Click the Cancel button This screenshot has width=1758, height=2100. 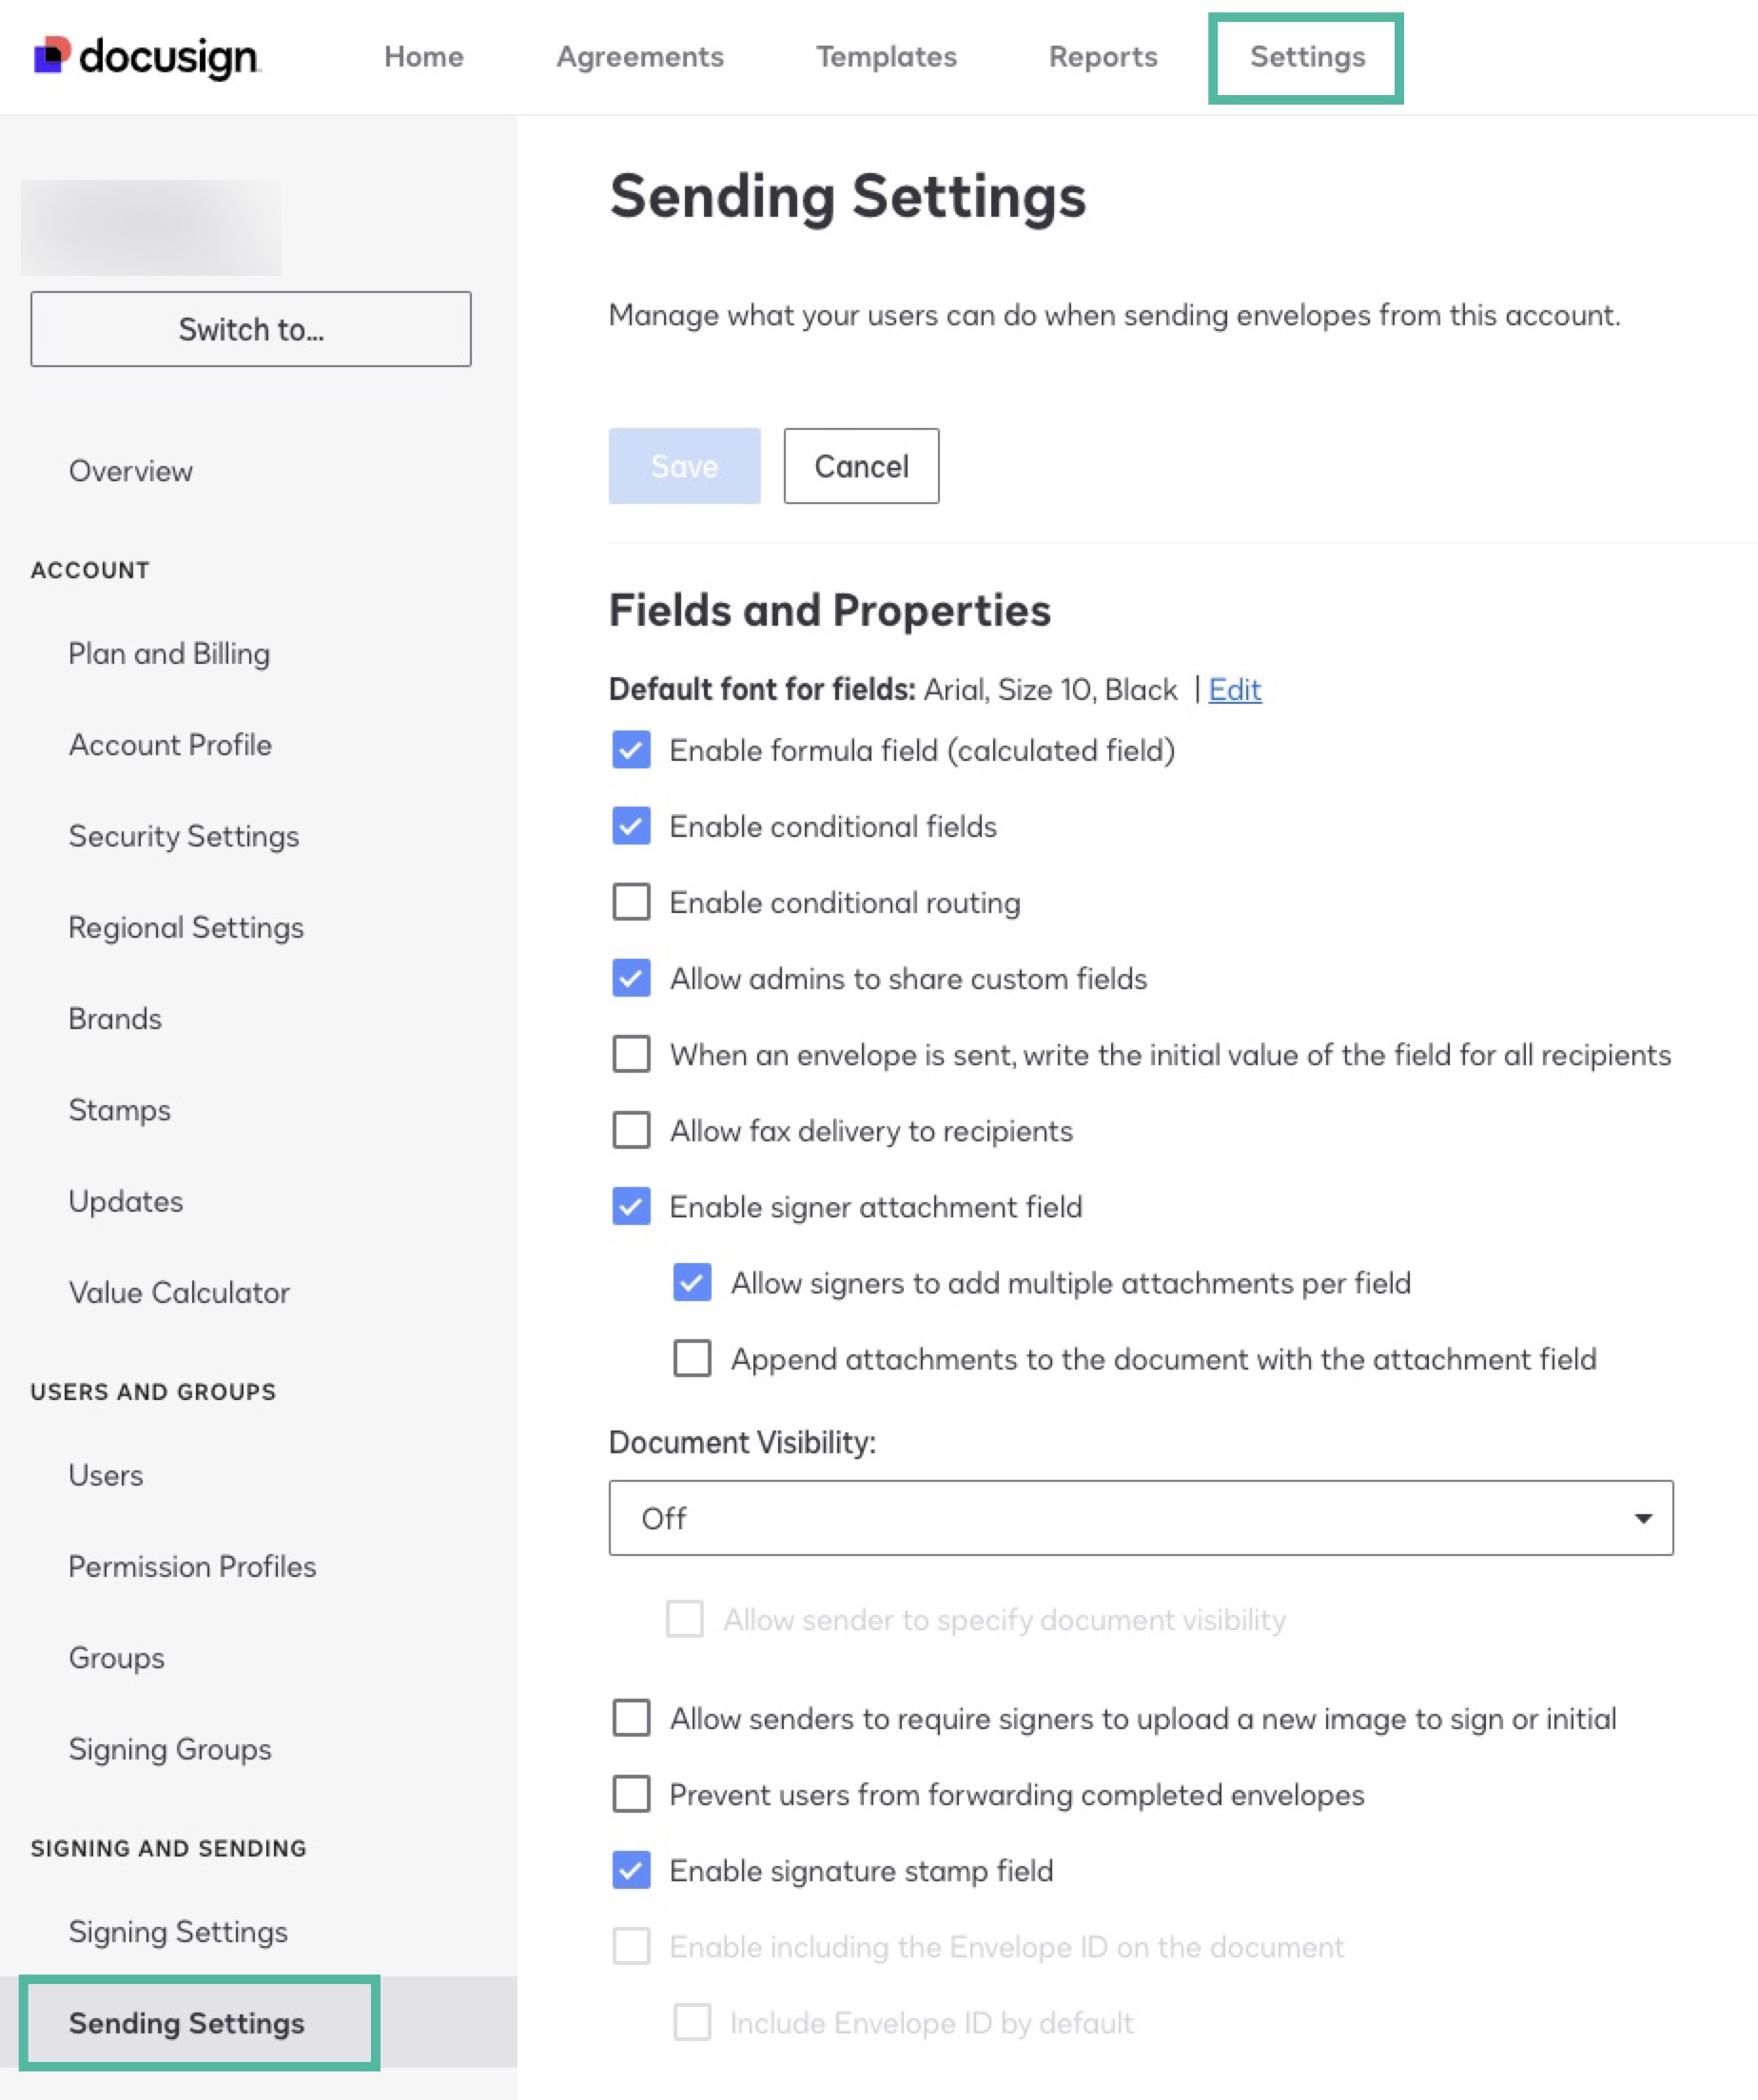861,465
